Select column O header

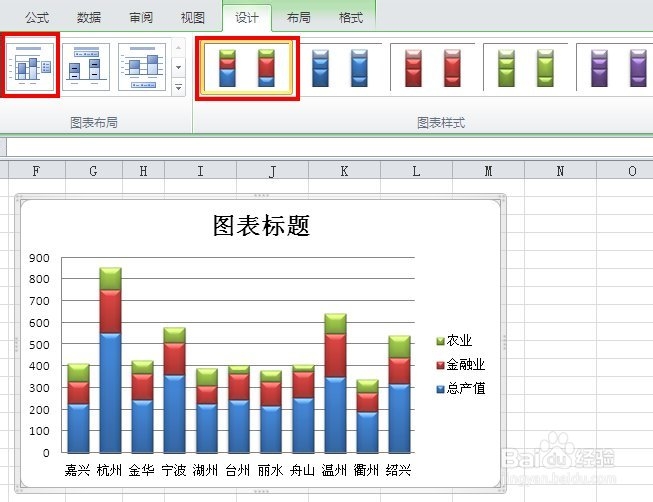[x=625, y=171]
